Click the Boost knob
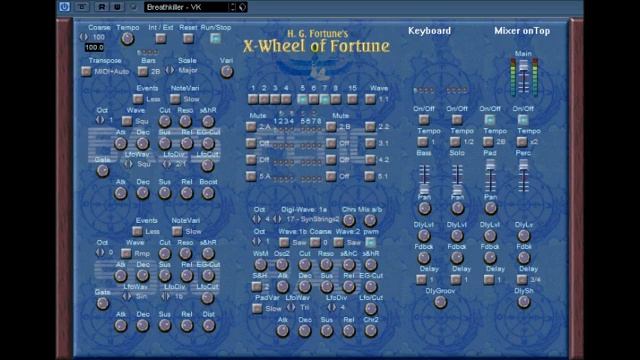The image size is (640, 360). point(208,193)
